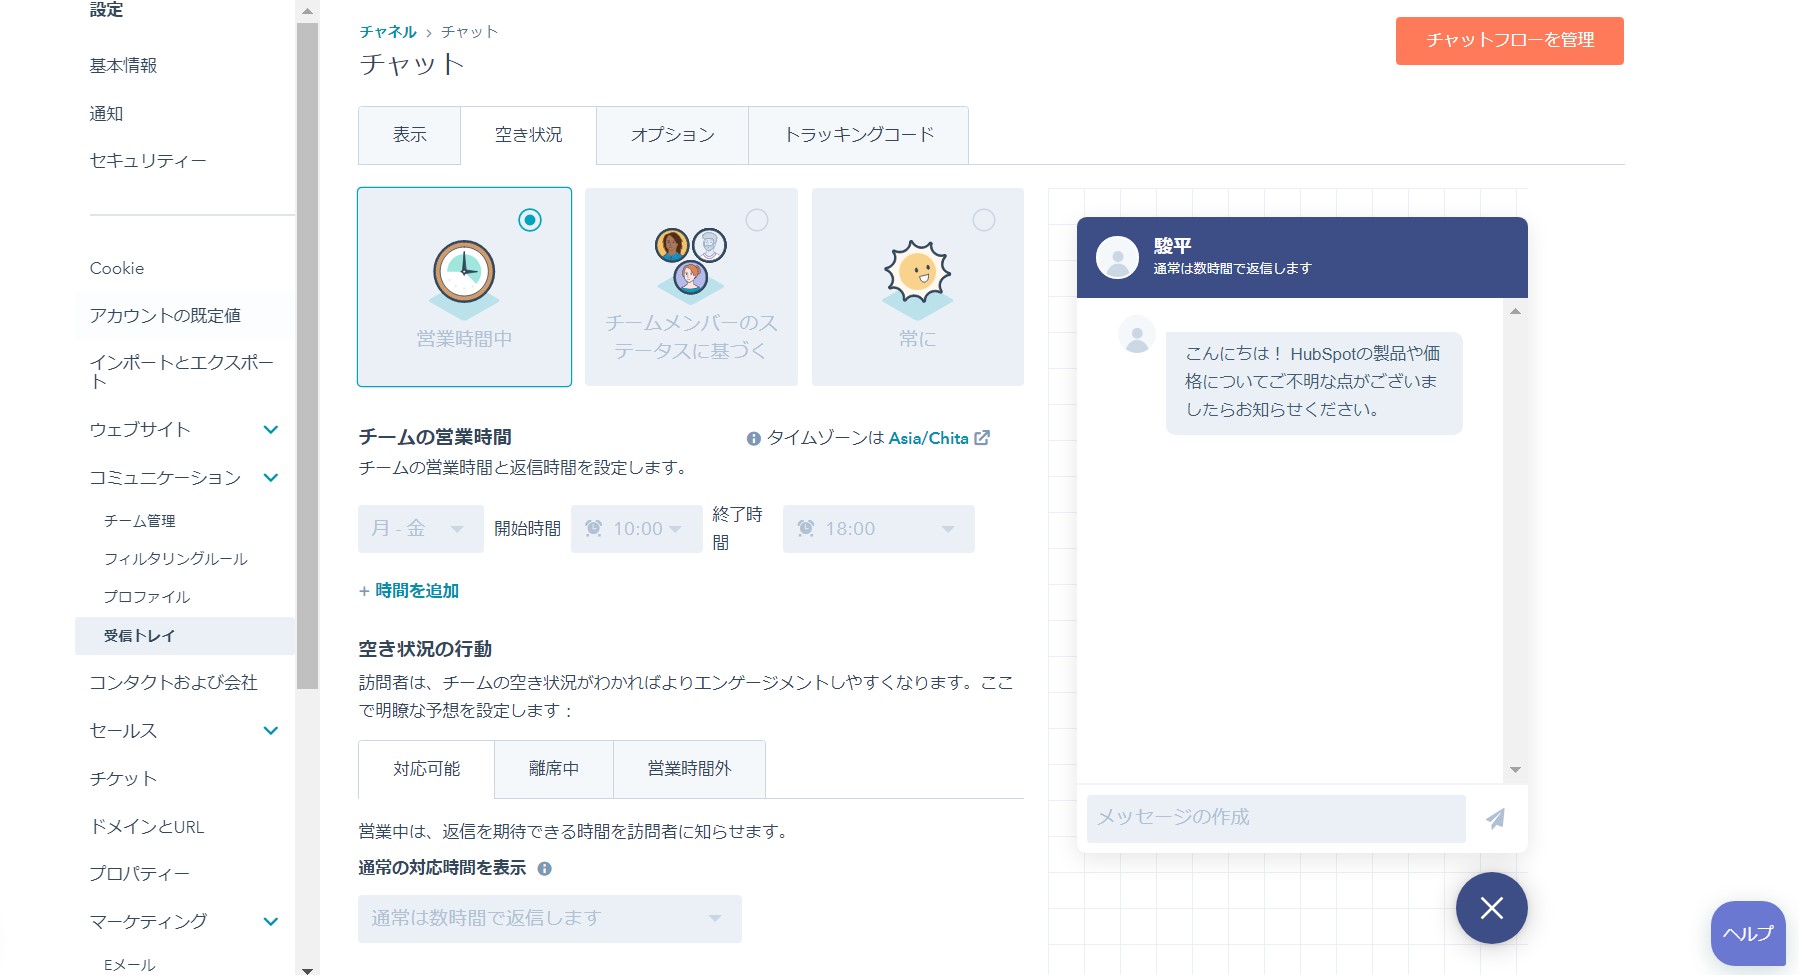Viewport: 1799px width, 975px height.
Task: Open the ヘルプ button
Action: tap(1748, 933)
